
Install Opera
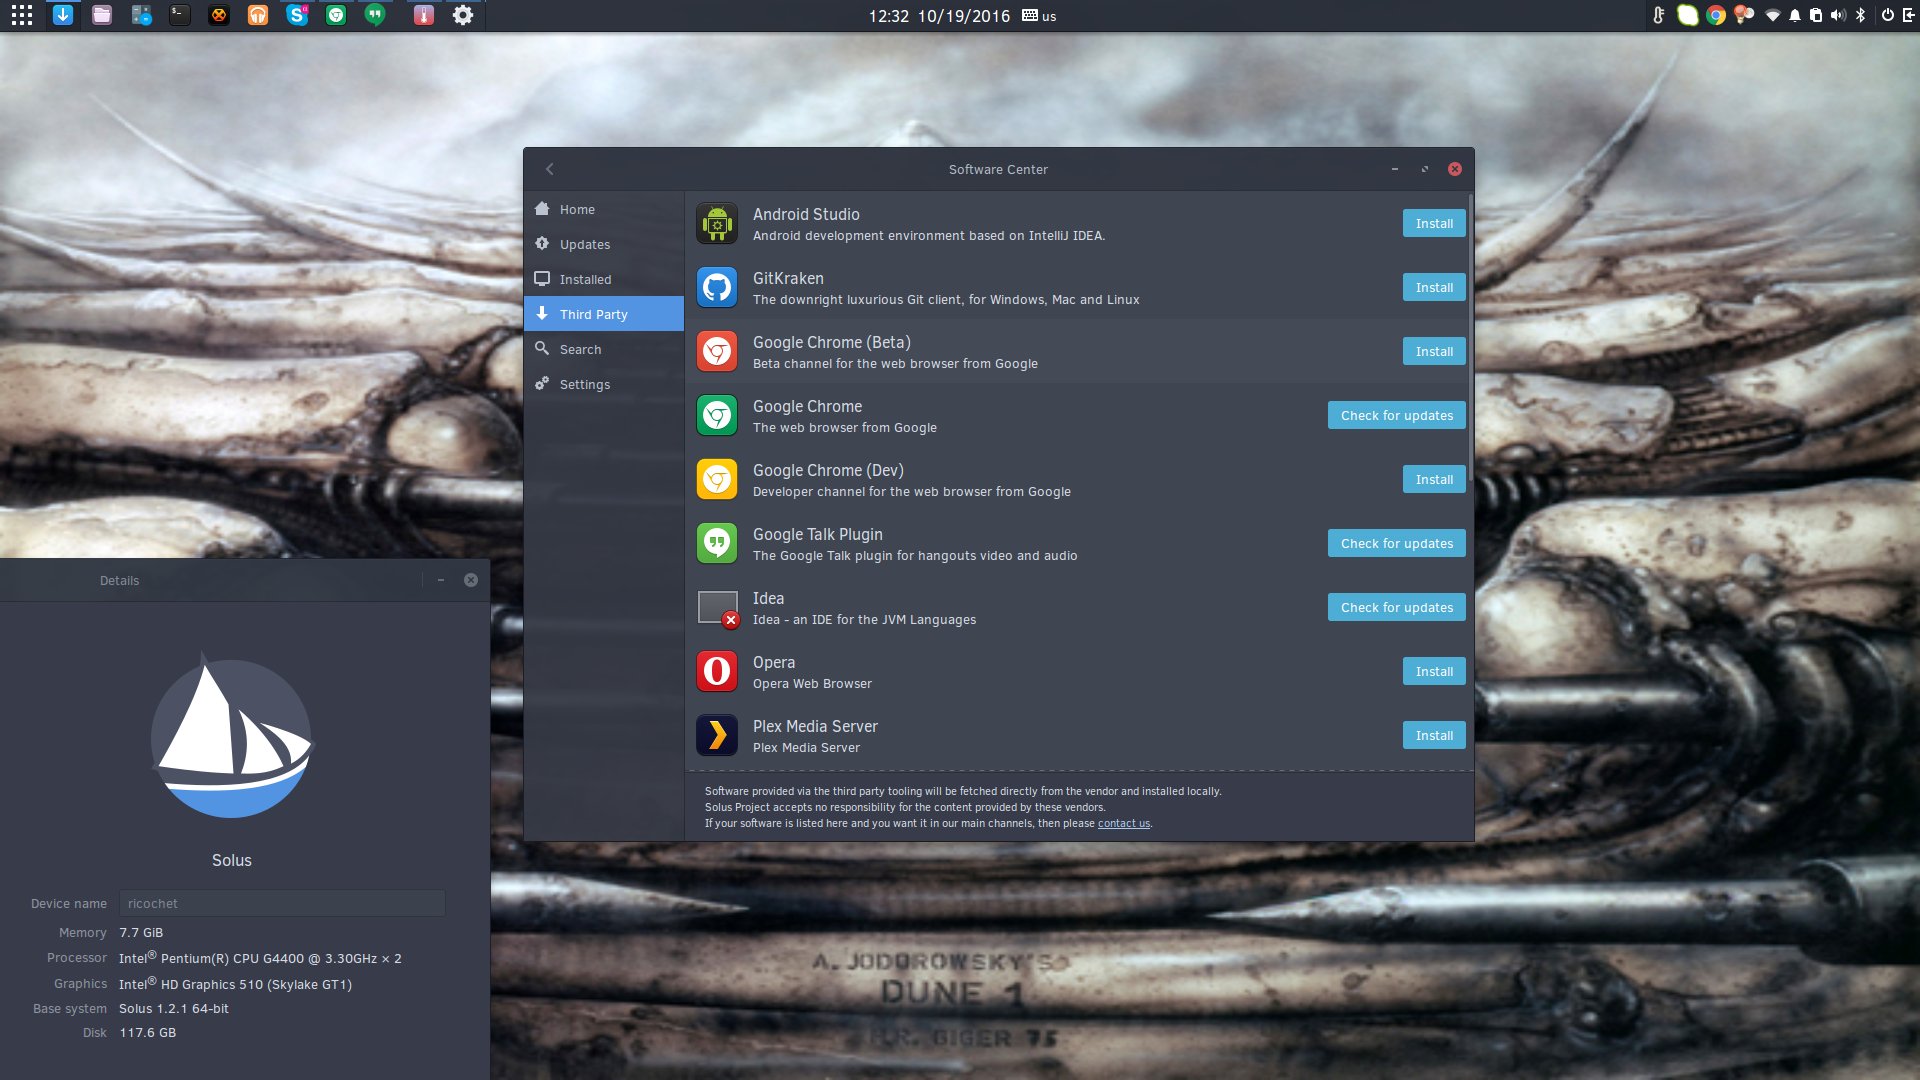tap(1434, 672)
